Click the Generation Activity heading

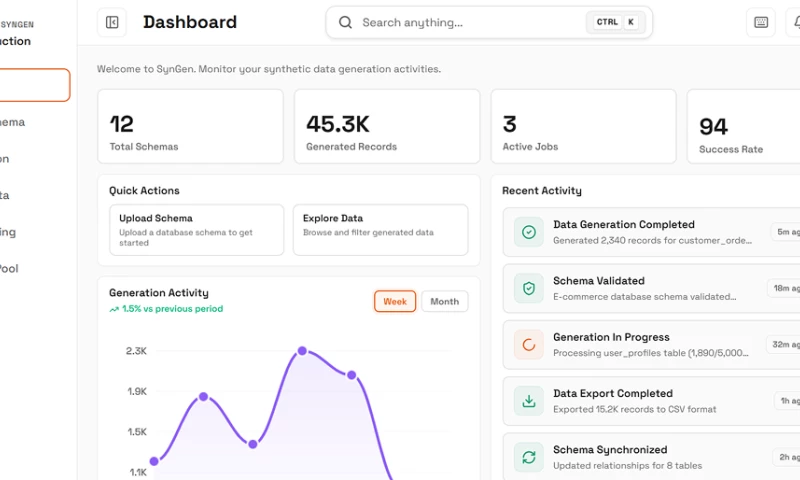tap(159, 293)
